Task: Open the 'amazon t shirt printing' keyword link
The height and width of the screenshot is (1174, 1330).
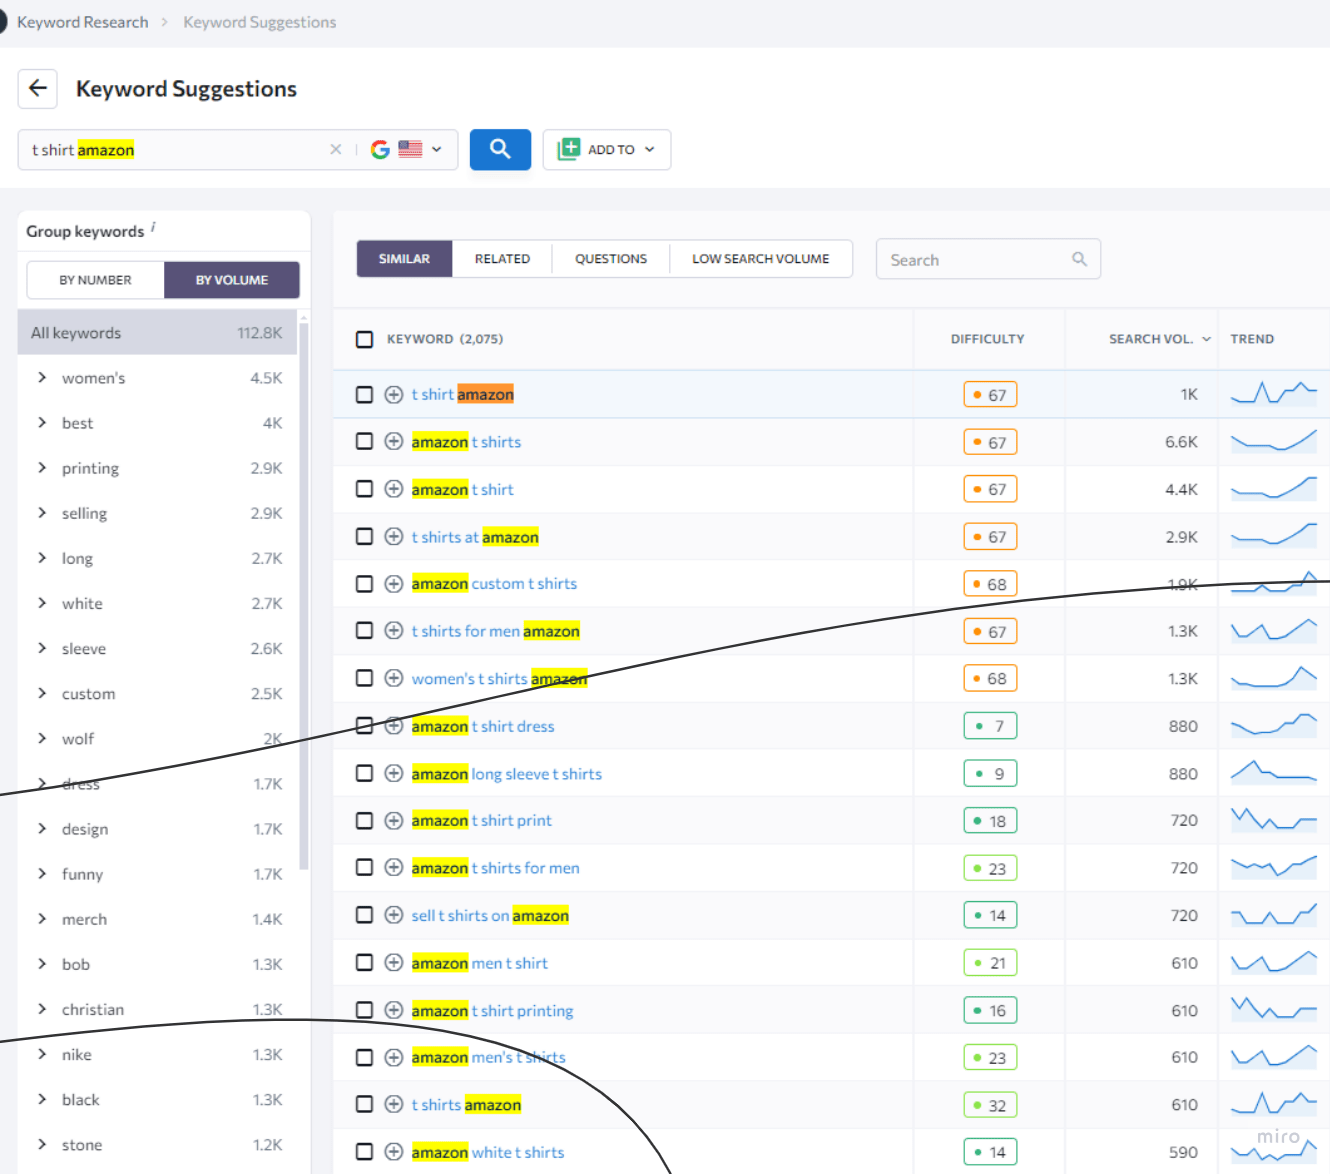Action: tap(493, 1010)
